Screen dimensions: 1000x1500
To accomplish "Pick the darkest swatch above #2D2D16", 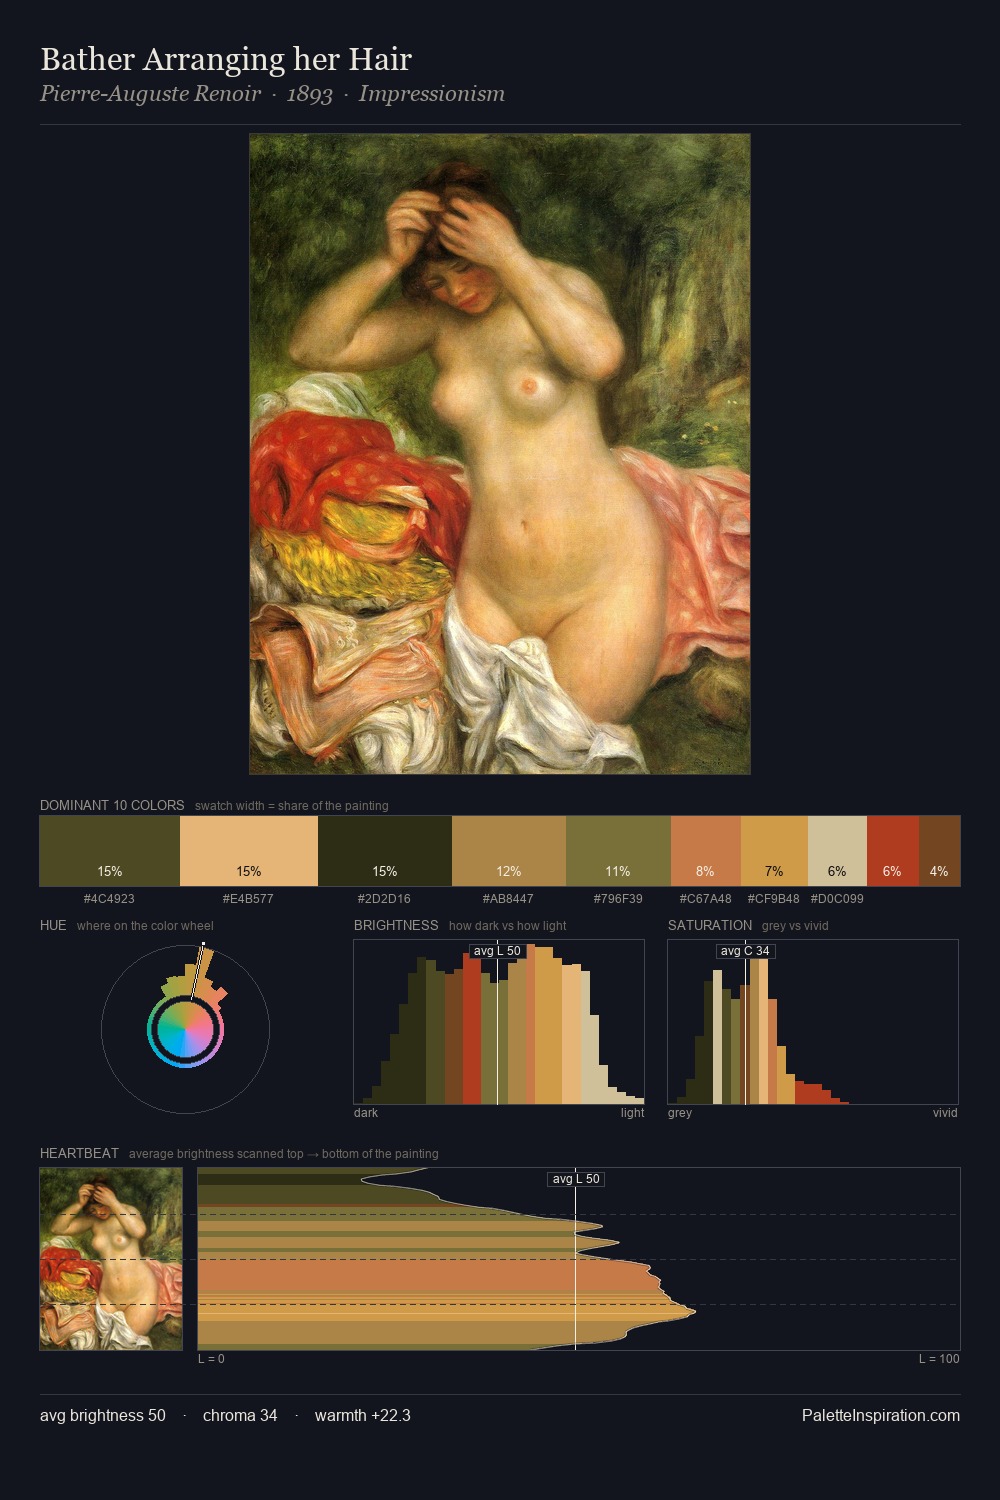I will [385, 851].
